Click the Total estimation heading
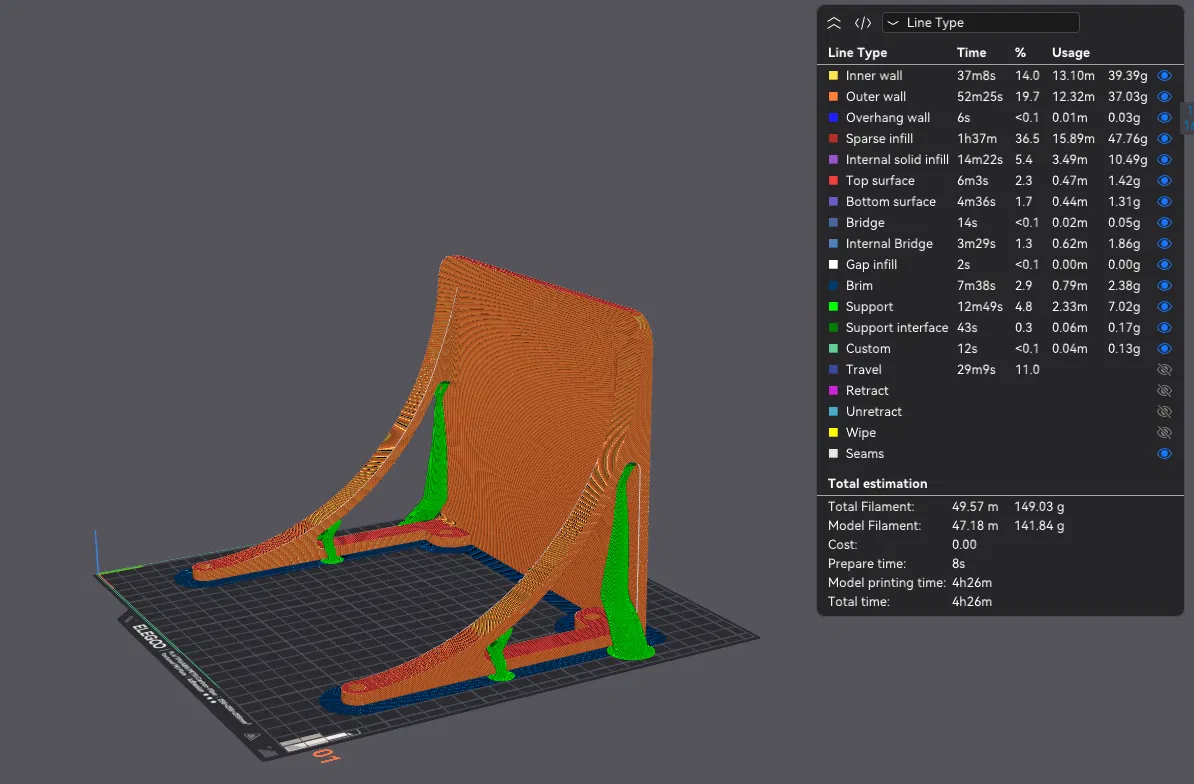The image size is (1194, 784). point(877,483)
